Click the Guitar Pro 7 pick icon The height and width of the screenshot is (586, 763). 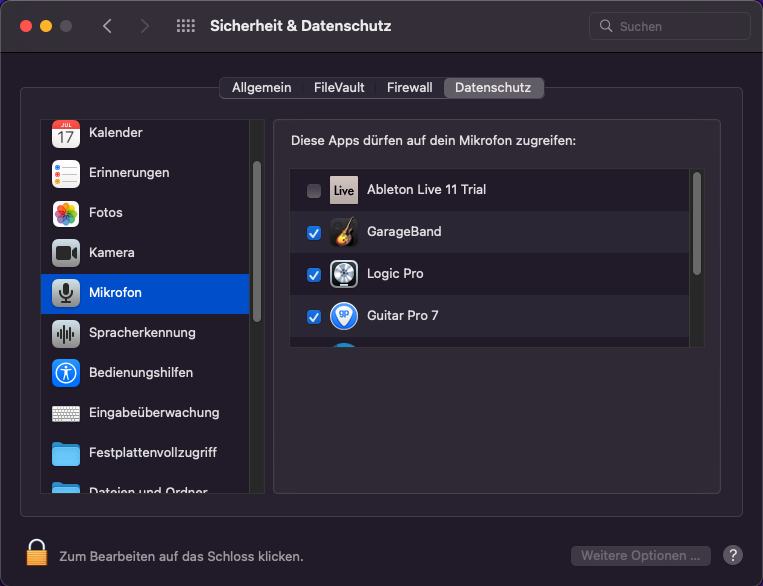click(344, 315)
